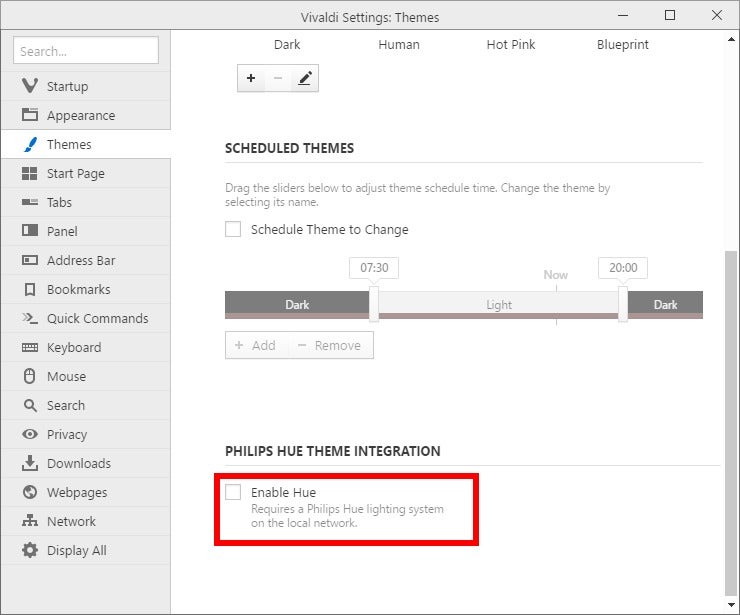Click the Remove schedule button
This screenshot has height=615, width=740.
(x=331, y=345)
